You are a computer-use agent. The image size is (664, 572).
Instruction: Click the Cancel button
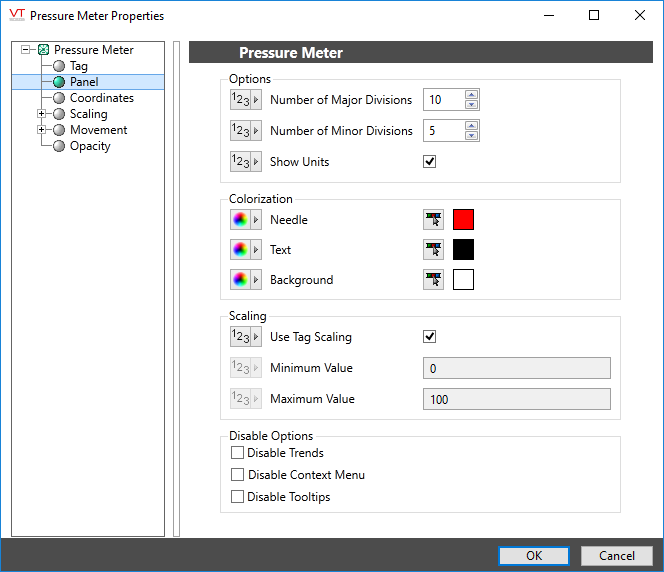click(617, 556)
